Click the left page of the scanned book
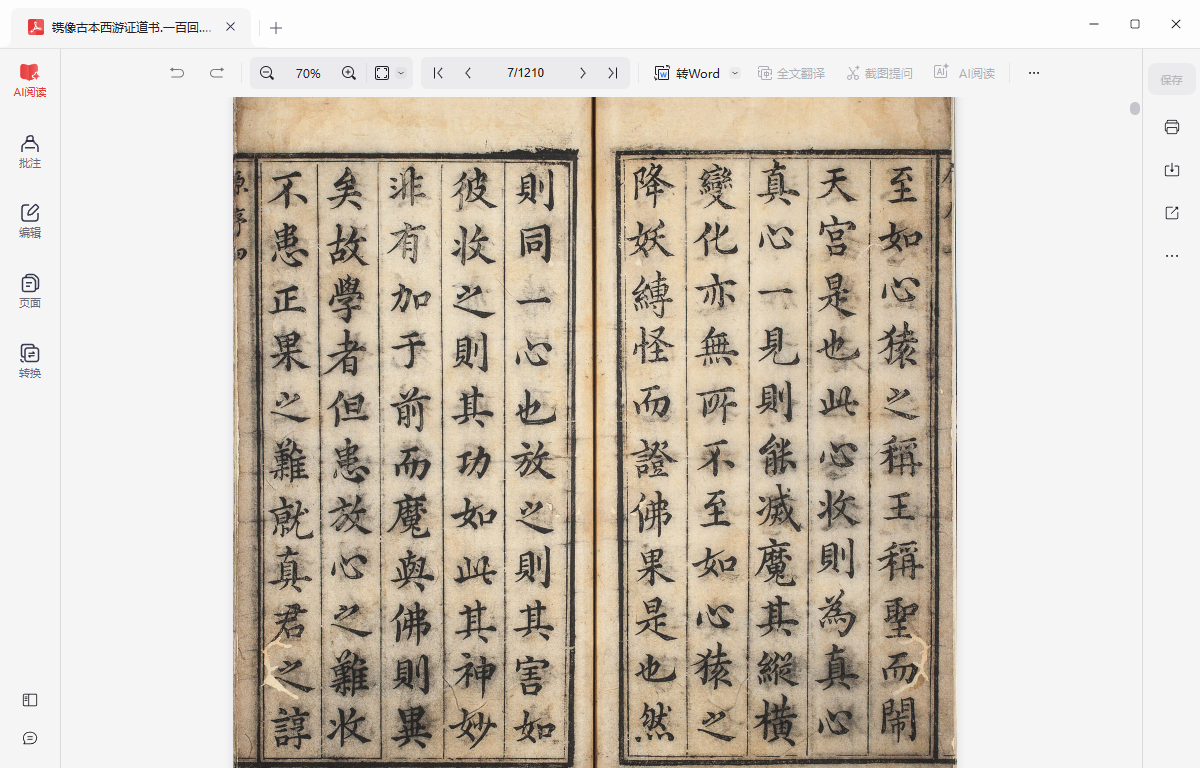Screen dimensions: 1200x768 click(413, 432)
